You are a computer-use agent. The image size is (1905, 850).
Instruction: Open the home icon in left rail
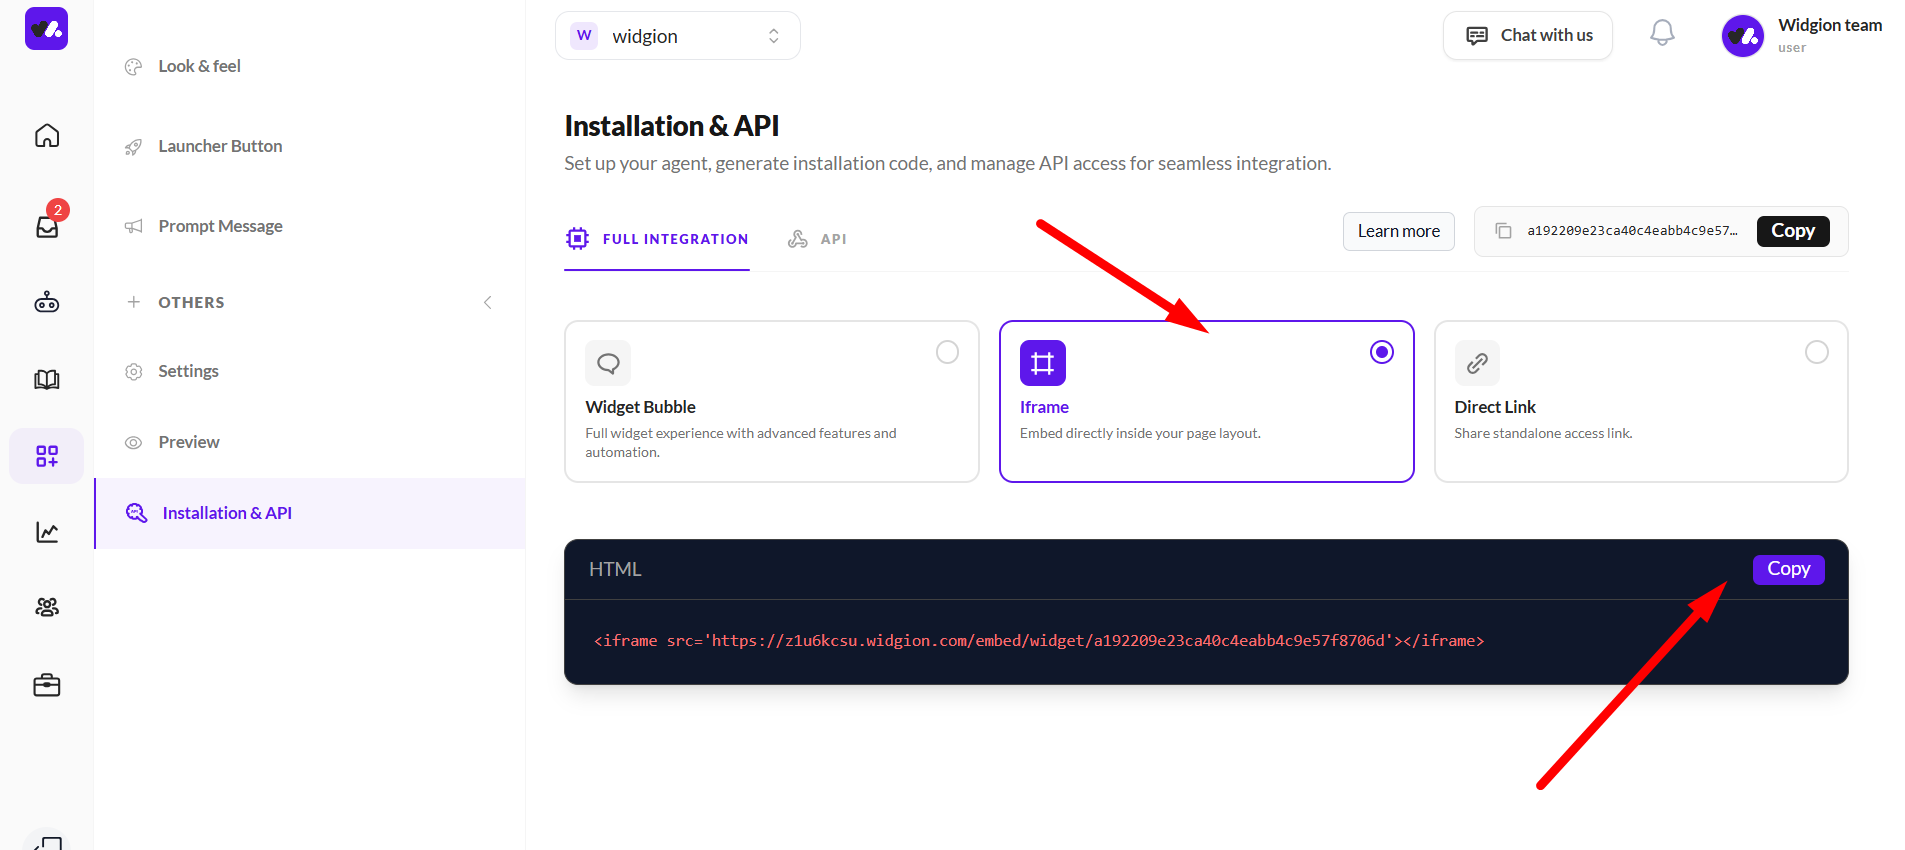(x=47, y=136)
